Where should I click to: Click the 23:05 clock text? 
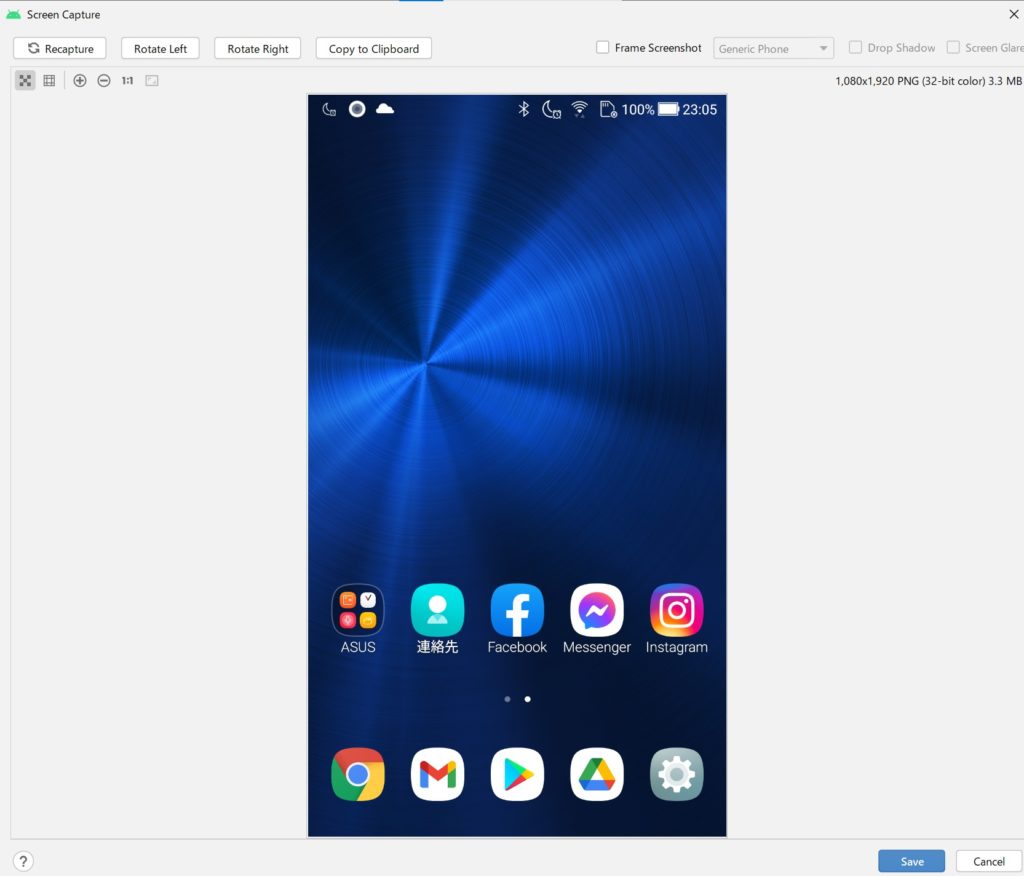click(x=699, y=109)
